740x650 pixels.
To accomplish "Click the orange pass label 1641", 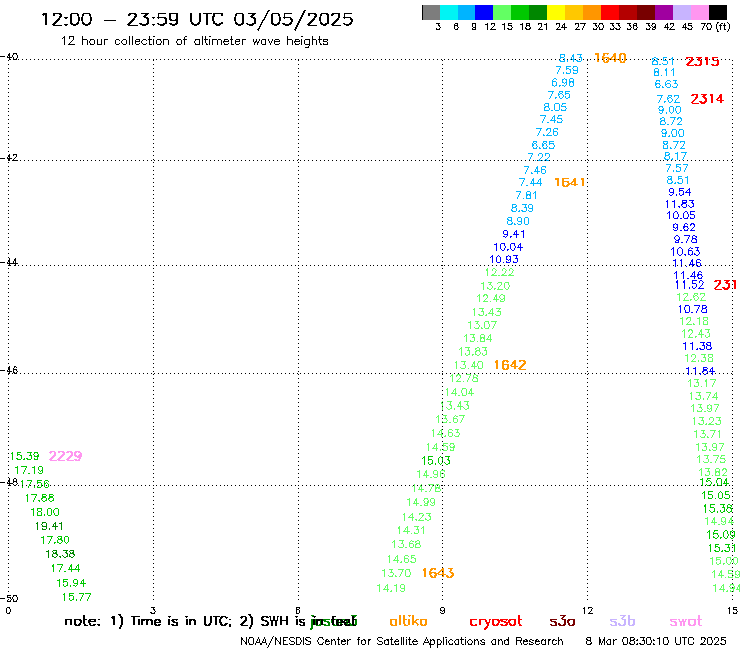I will click(570, 182).
